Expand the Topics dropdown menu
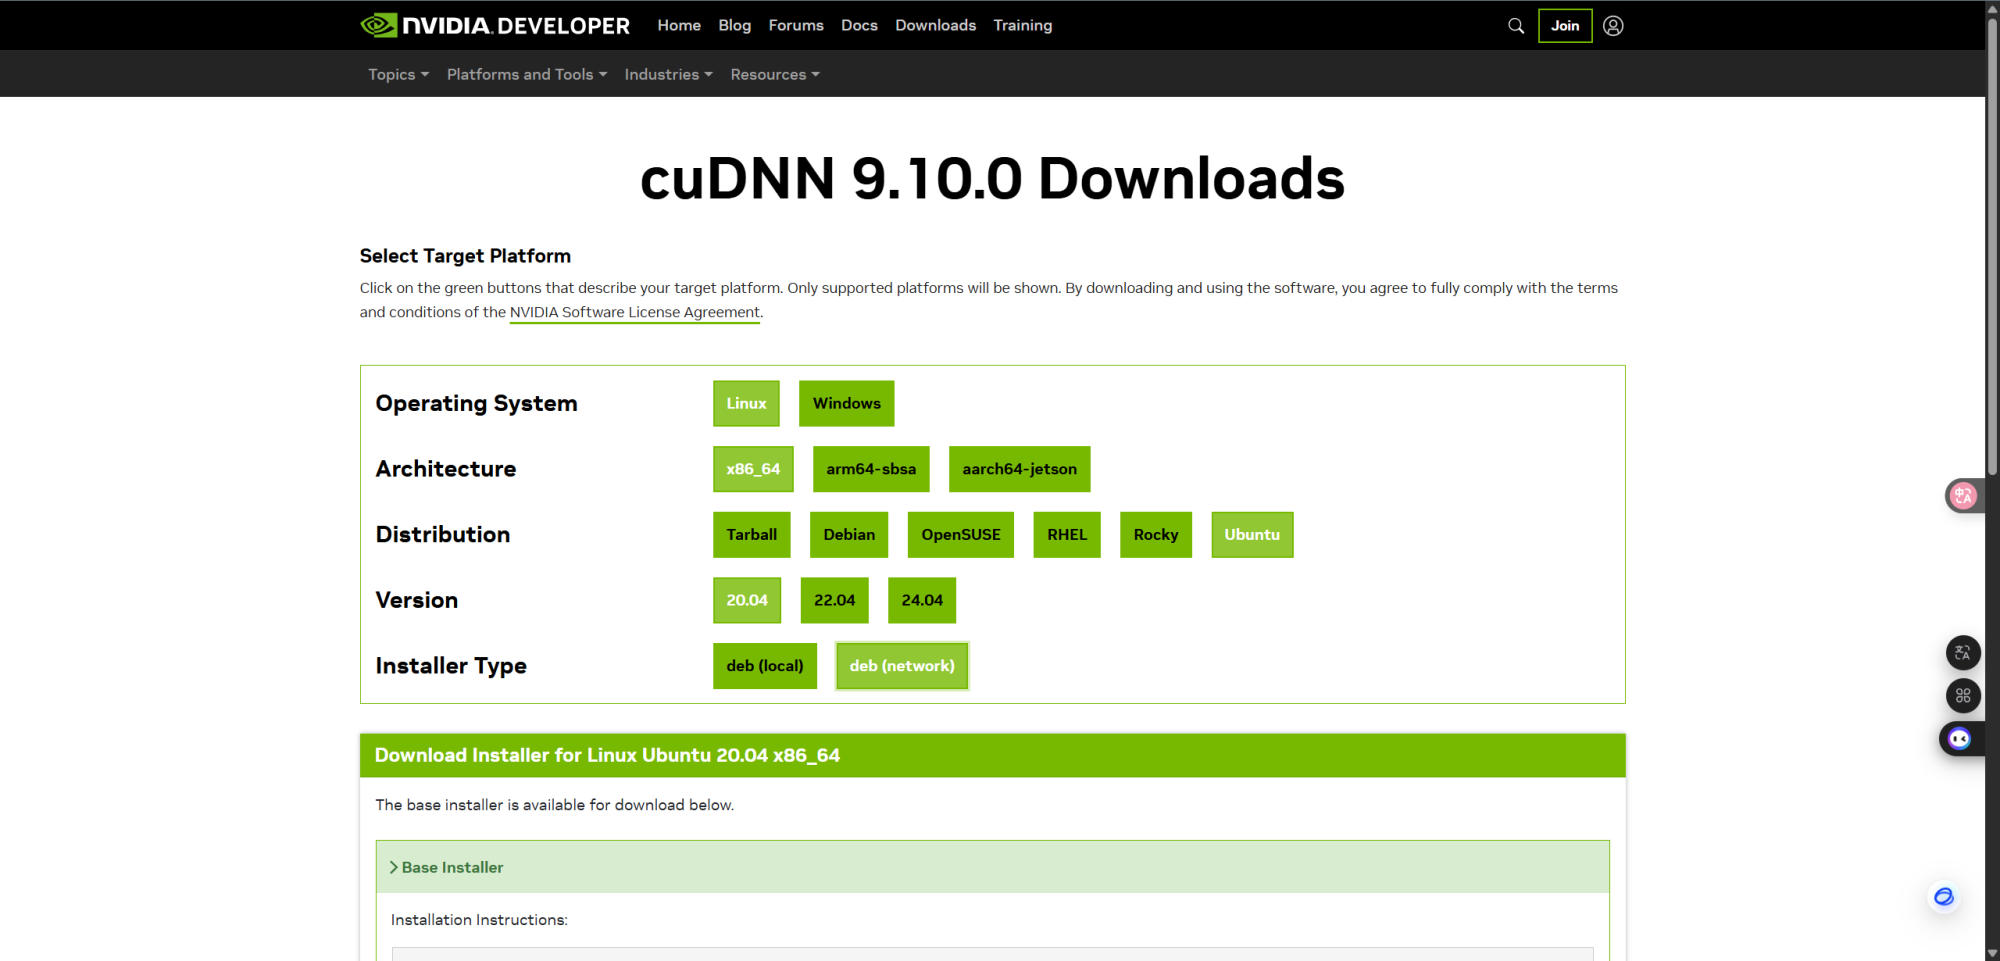This screenshot has width=2000, height=961. pyautogui.click(x=398, y=74)
